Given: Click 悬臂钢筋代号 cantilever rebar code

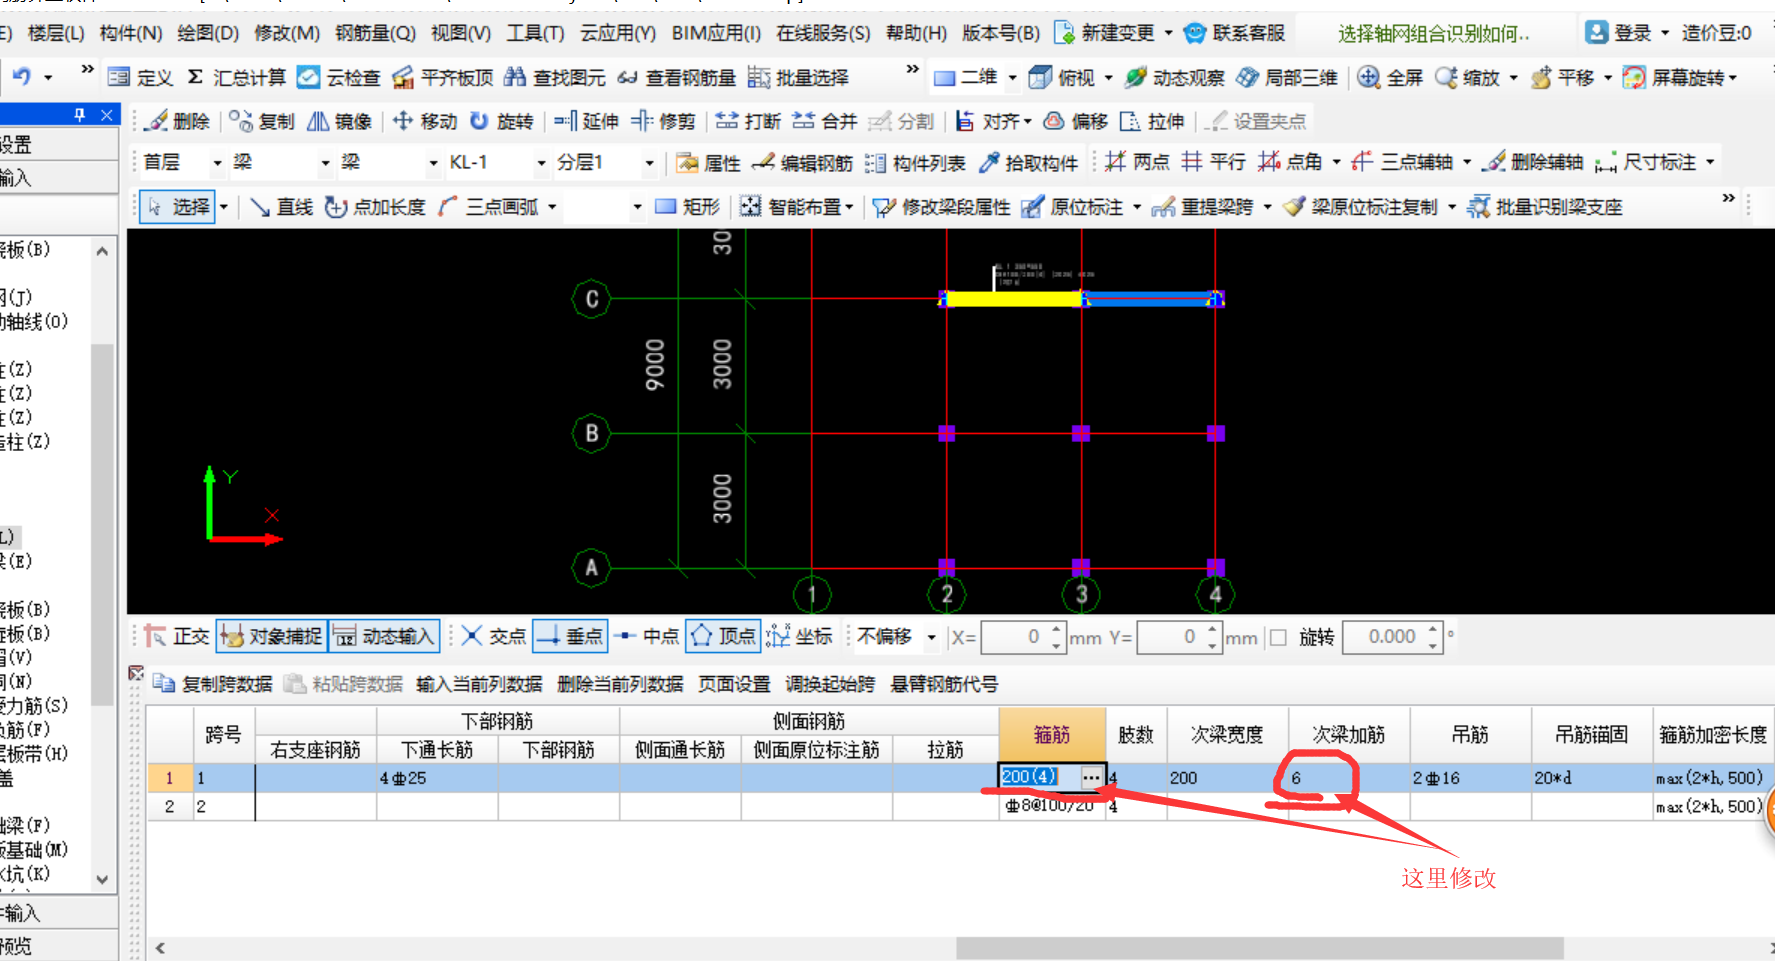Looking at the screenshot, I should tap(944, 684).
